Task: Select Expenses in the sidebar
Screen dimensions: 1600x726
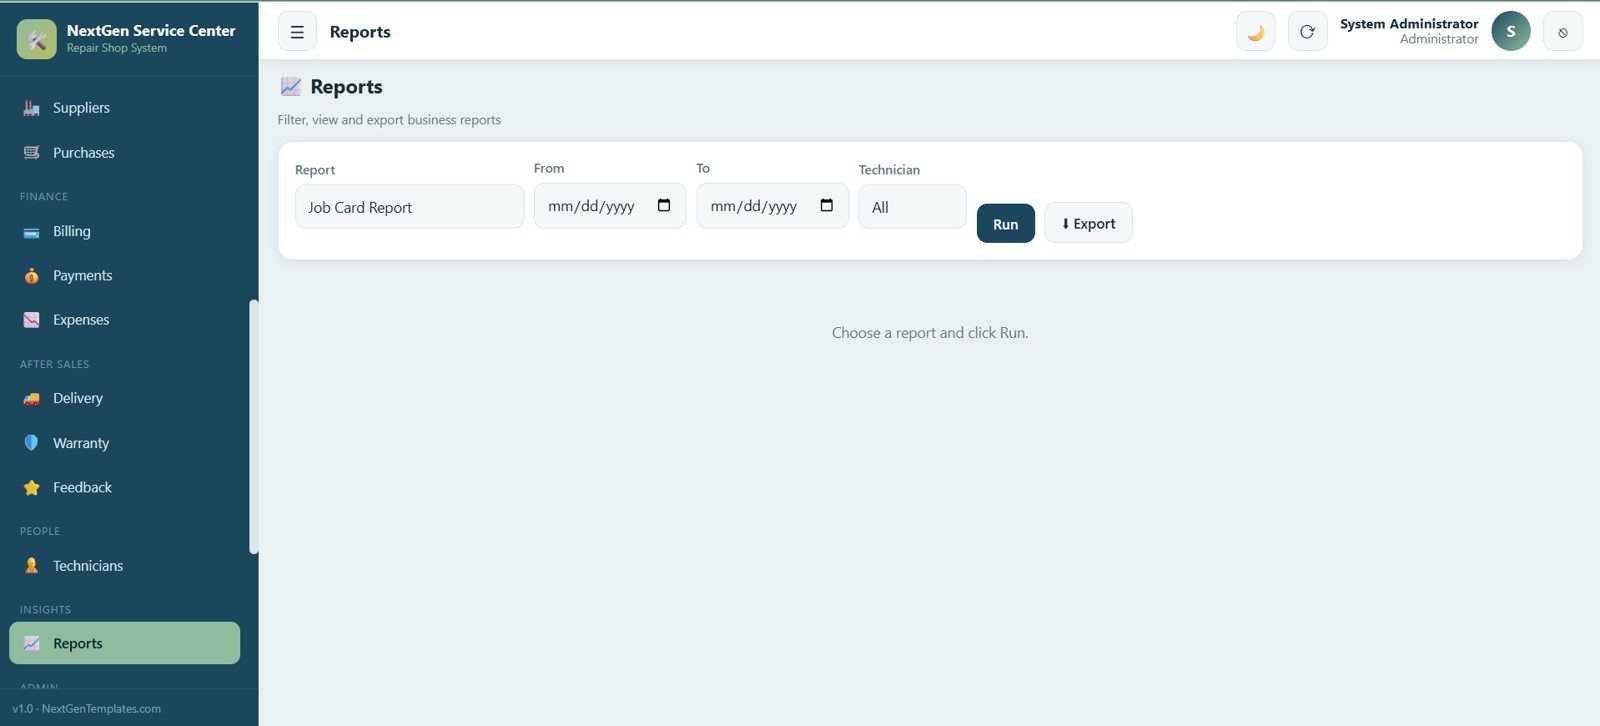Action: coord(125,320)
